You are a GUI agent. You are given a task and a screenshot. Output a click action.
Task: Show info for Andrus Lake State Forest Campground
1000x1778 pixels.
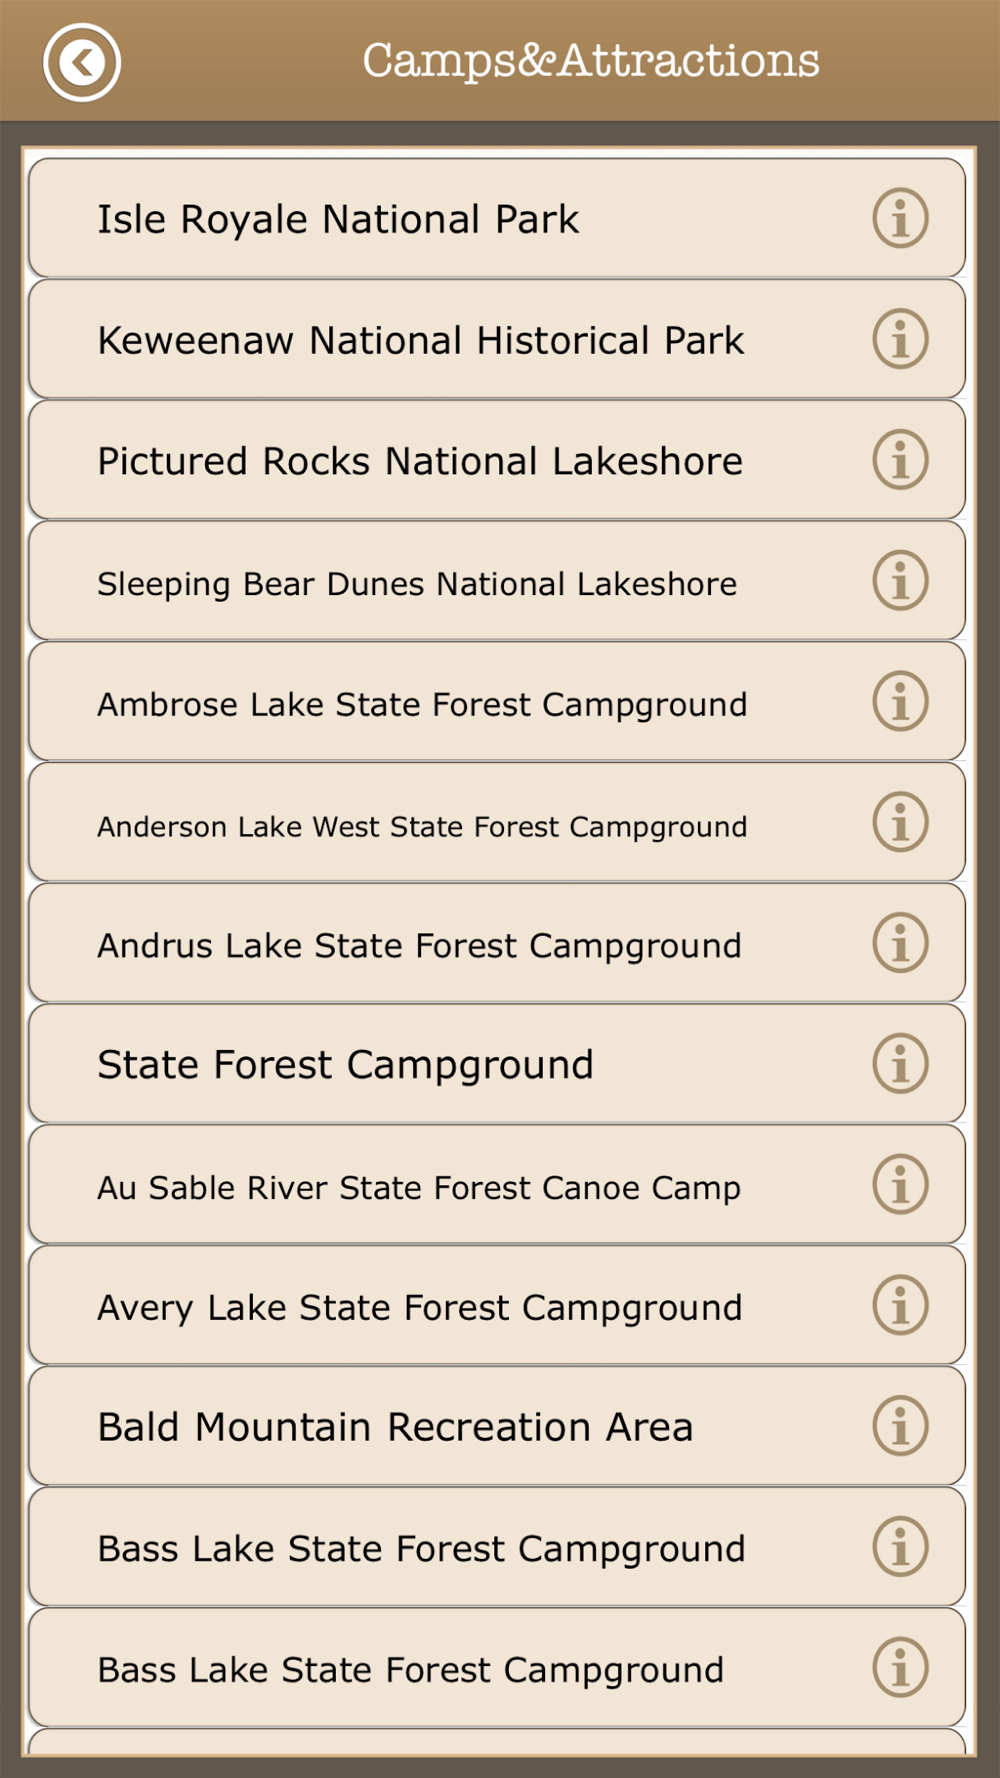[x=900, y=943]
